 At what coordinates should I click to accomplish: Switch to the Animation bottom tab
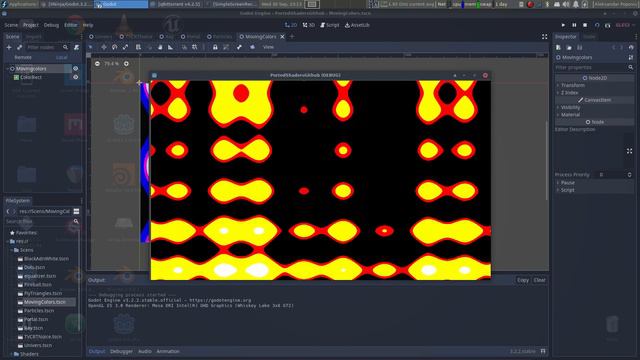168,351
